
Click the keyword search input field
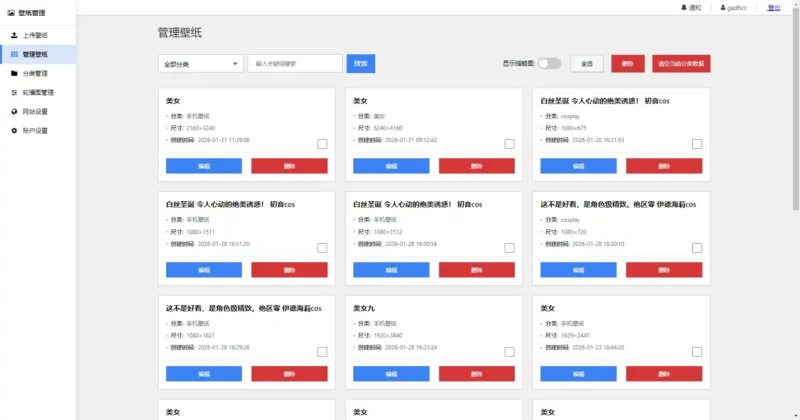pos(295,64)
